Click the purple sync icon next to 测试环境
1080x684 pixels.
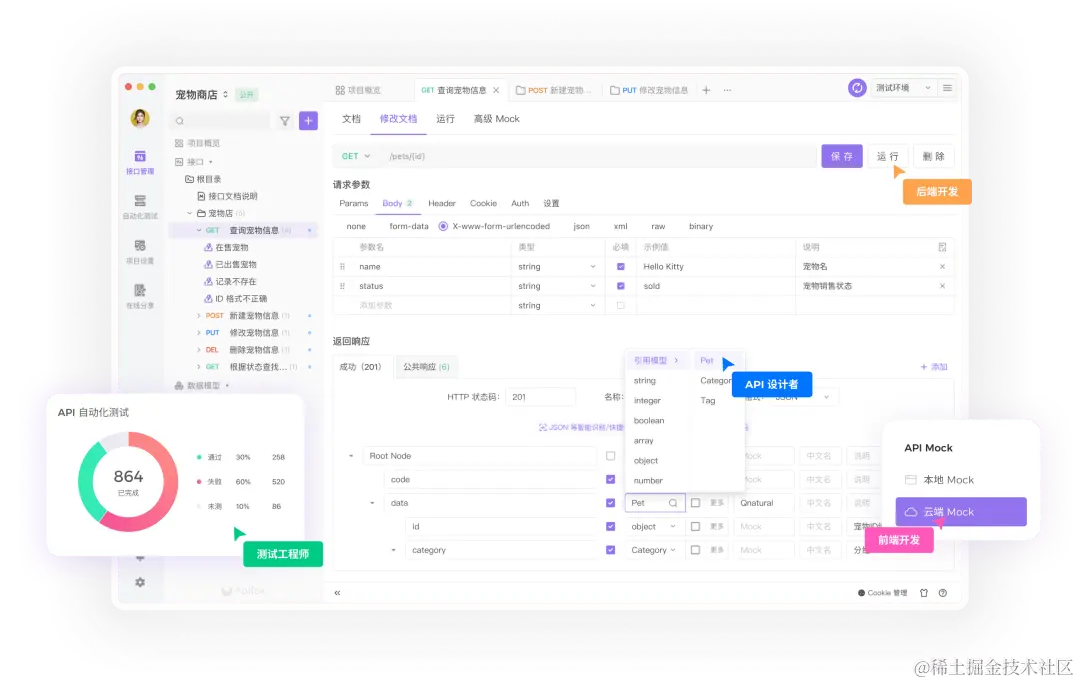pos(857,88)
